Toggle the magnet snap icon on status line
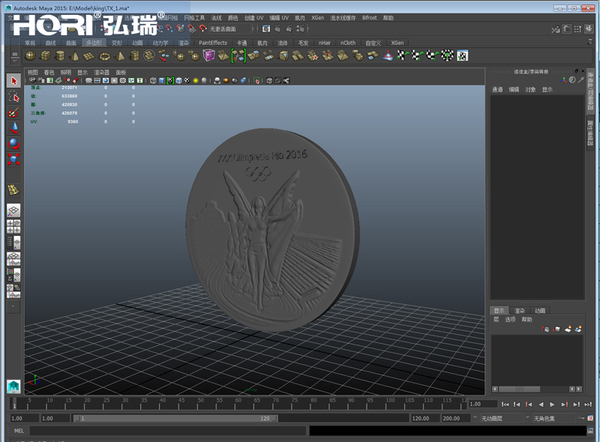Image resolution: width=600 pixels, height=442 pixels. tap(203, 29)
